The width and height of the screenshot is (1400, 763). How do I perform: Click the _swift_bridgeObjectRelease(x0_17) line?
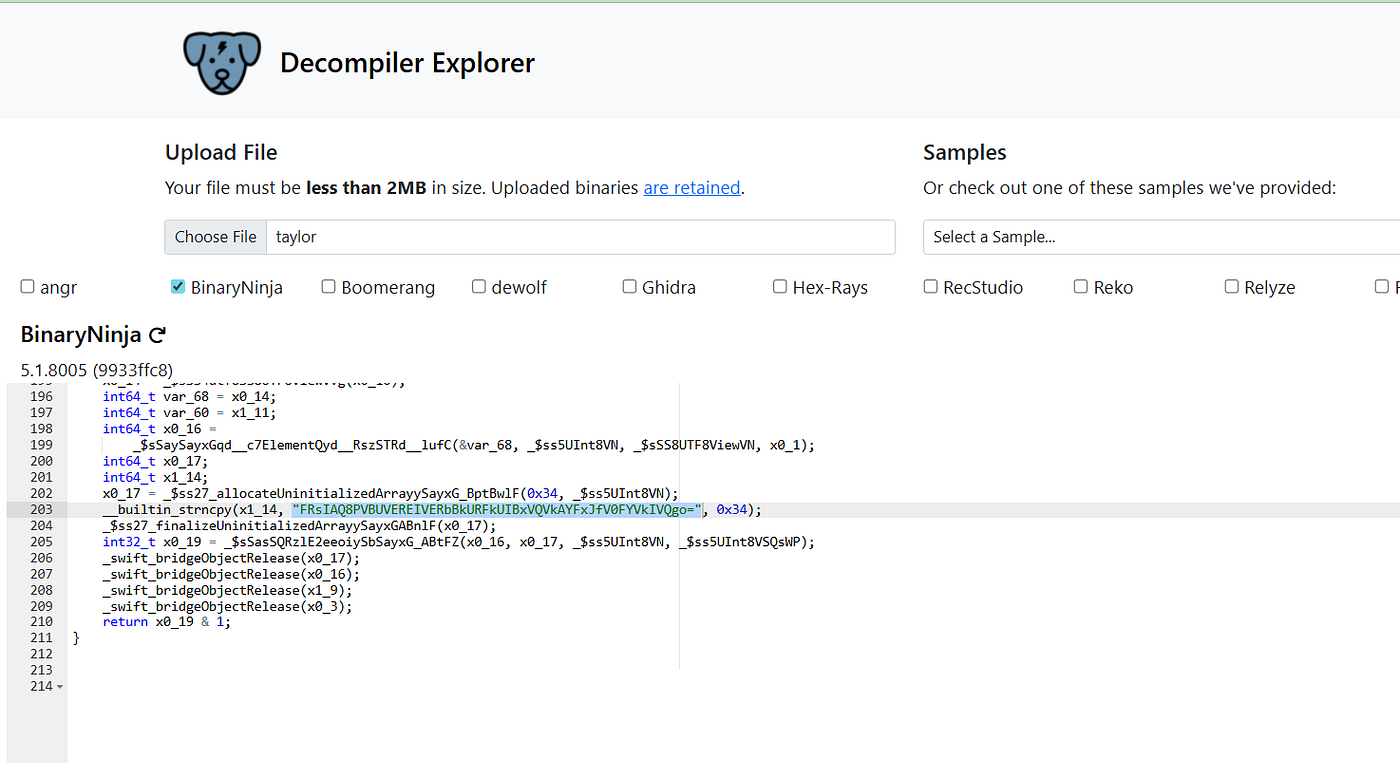point(231,558)
